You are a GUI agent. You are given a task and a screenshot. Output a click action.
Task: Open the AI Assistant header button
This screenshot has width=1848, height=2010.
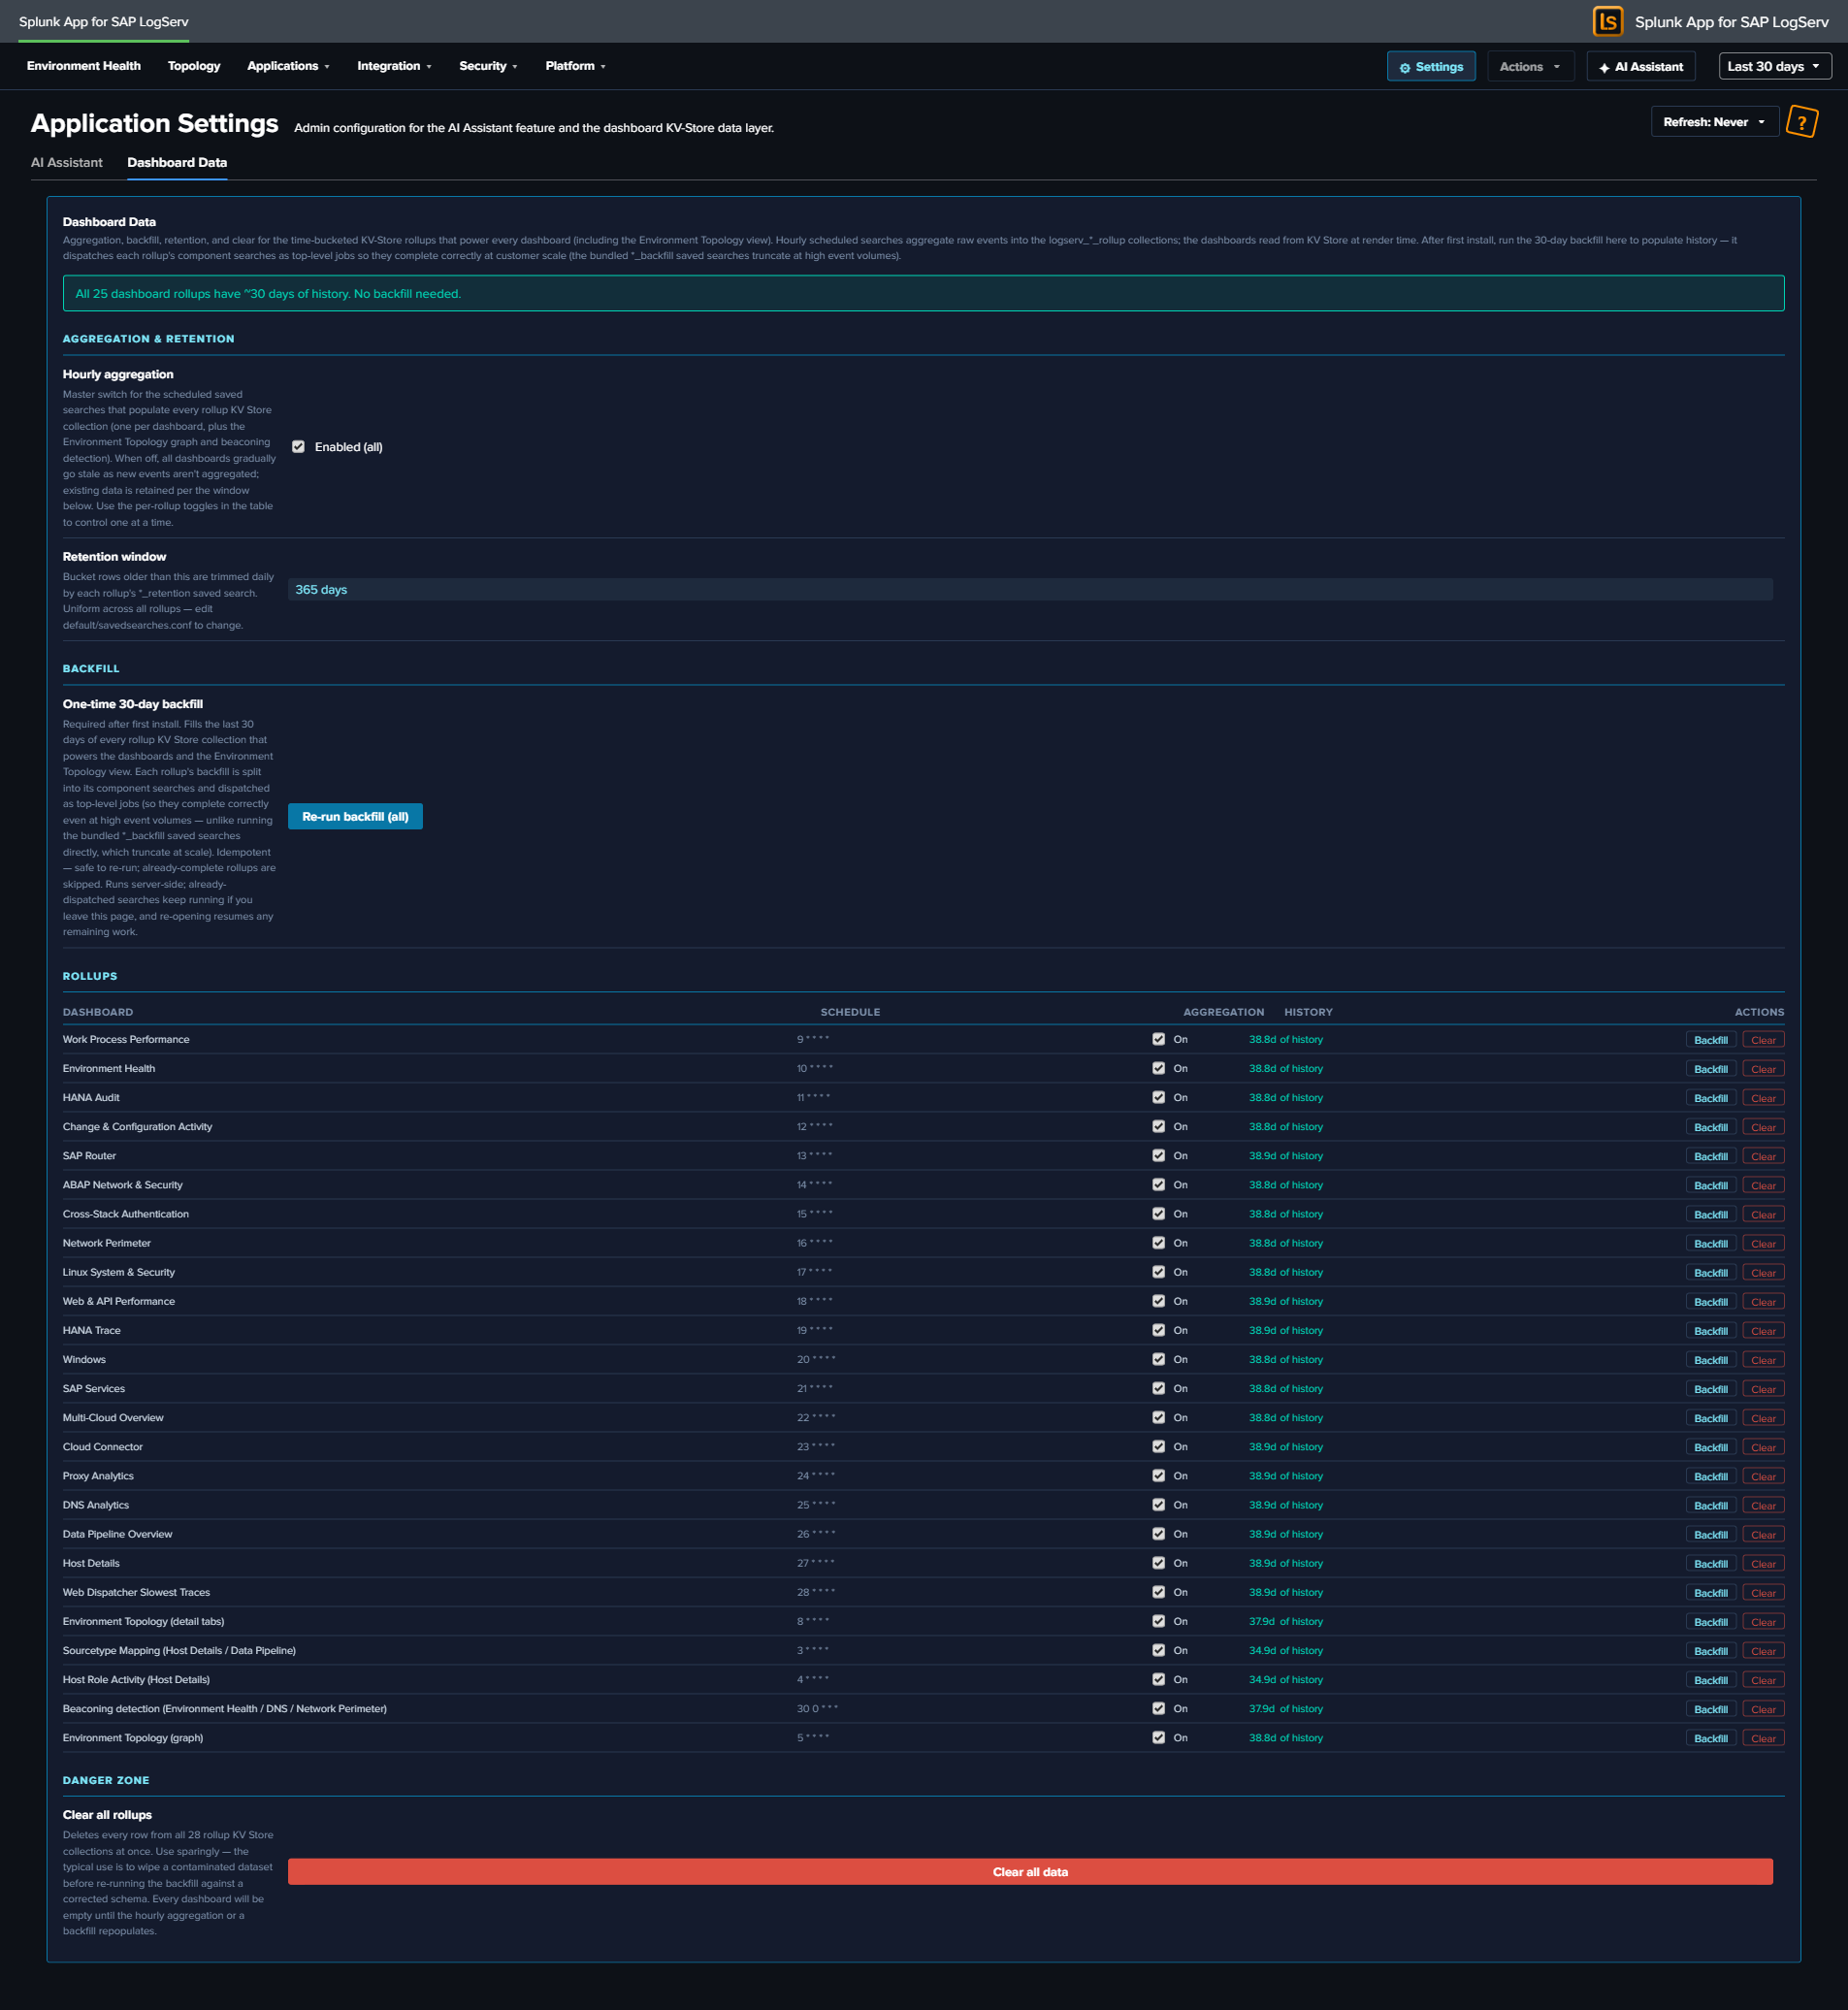(x=1640, y=66)
